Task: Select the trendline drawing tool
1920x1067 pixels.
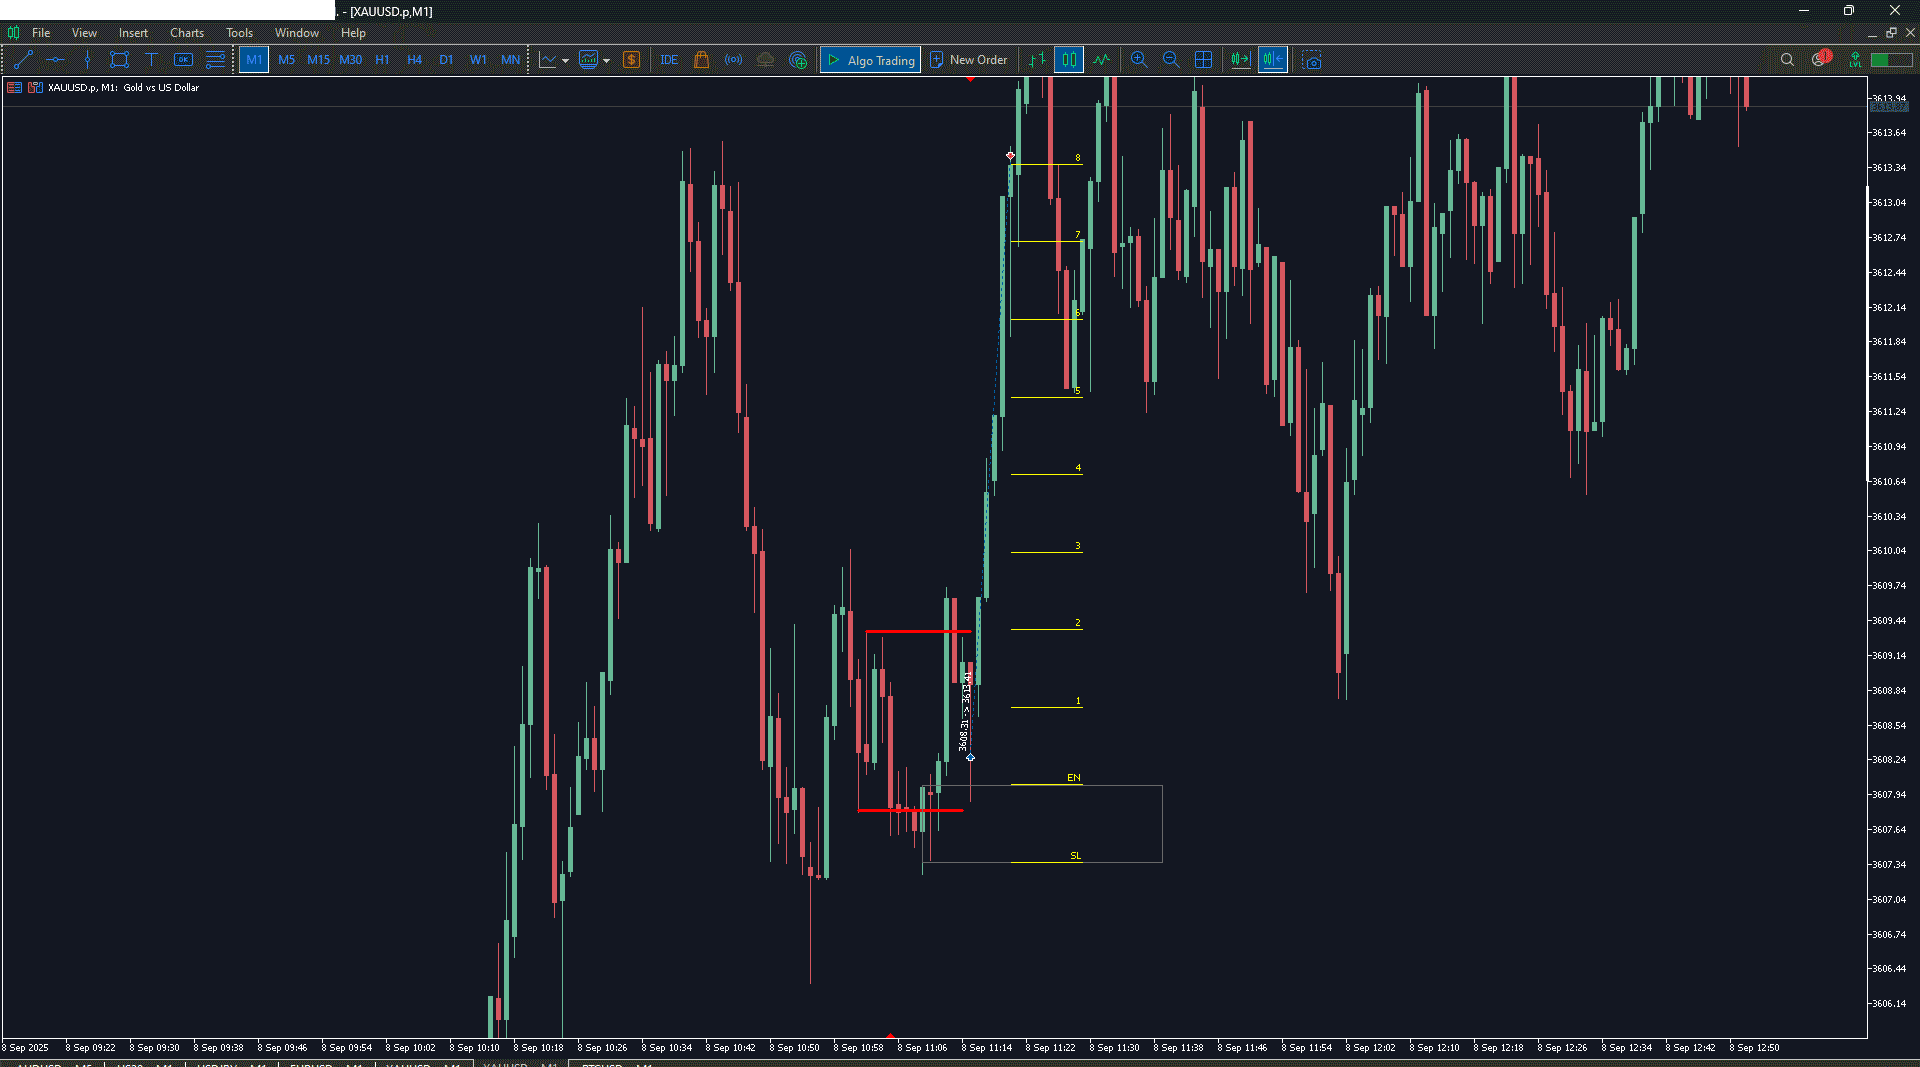Action: click(x=24, y=60)
